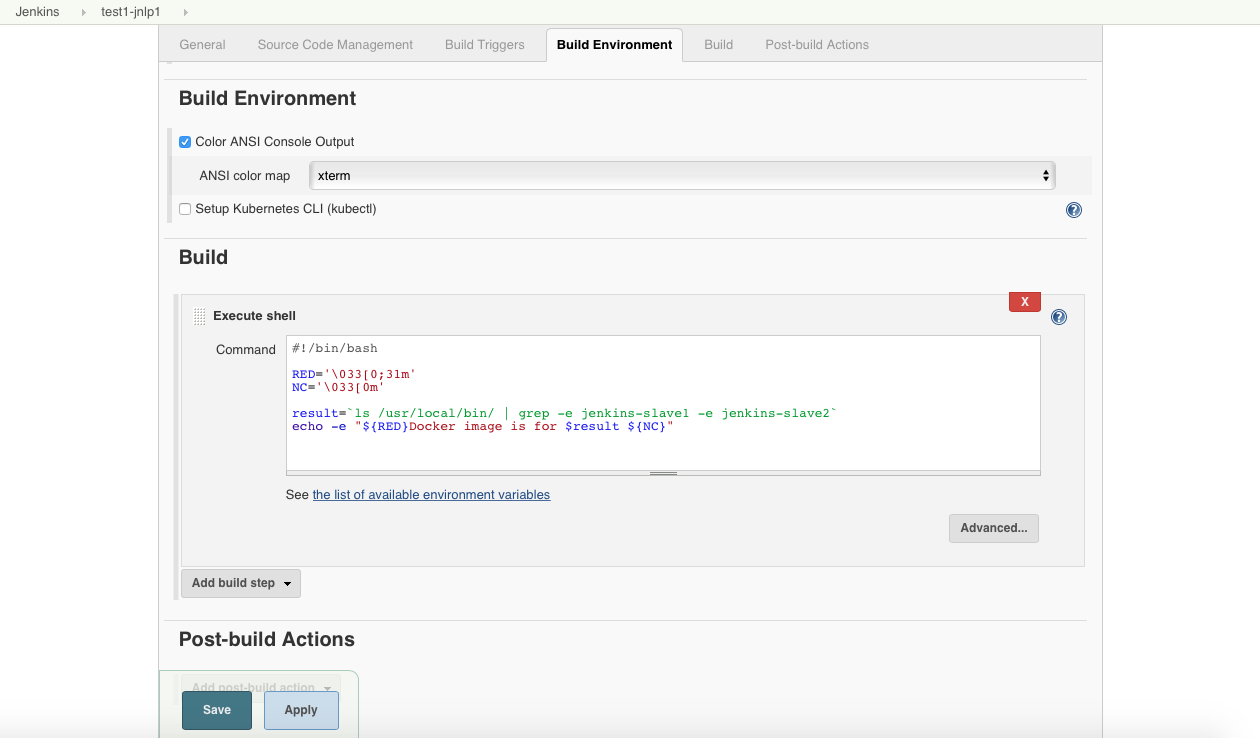The width and height of the screenshot is (1260, 738).
Task: Enable Setup Kubernetes CLI (kubectl) checkbox
Action: (x=185, y=209)
